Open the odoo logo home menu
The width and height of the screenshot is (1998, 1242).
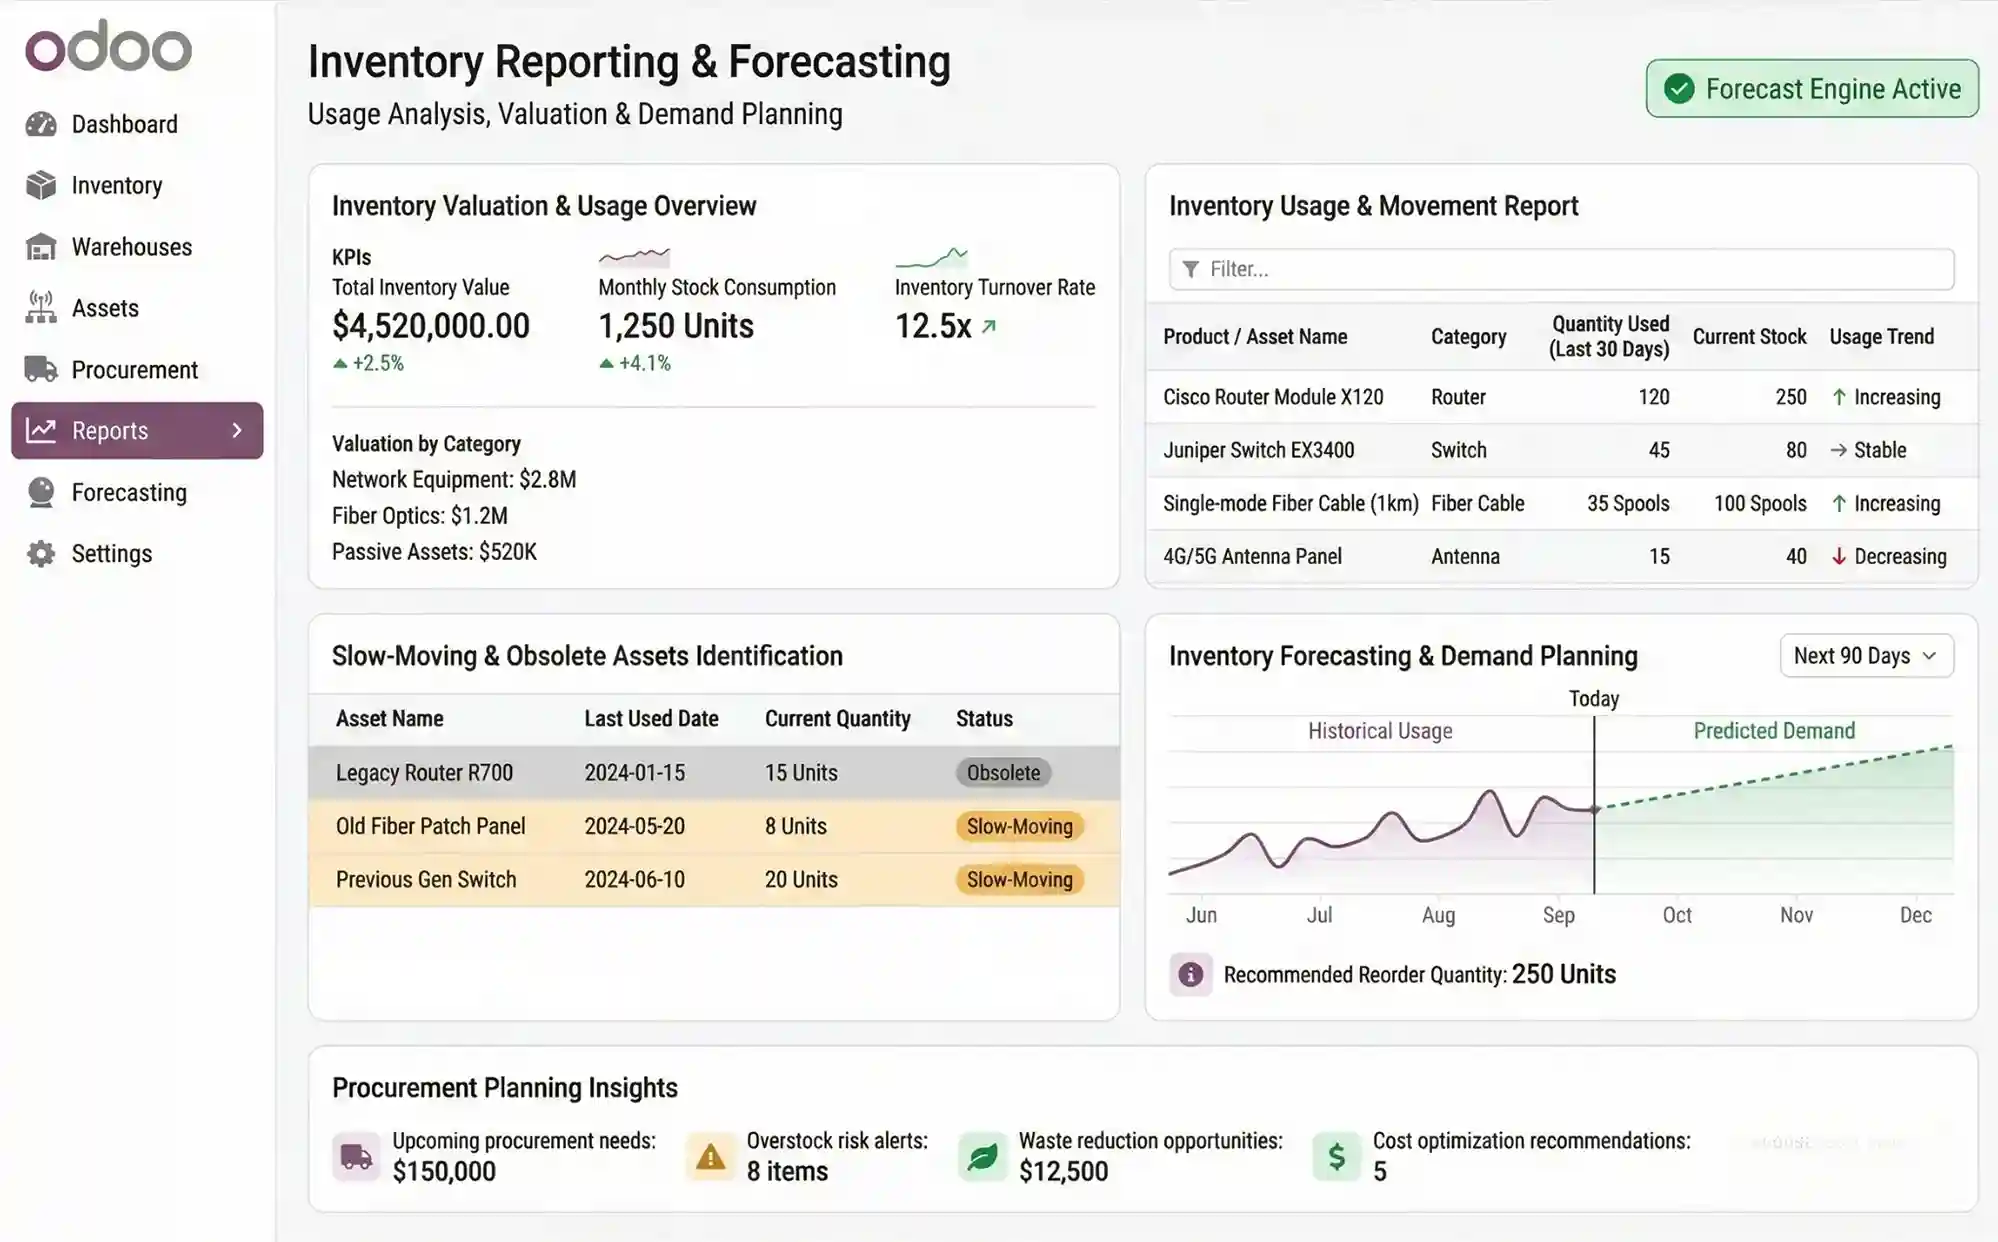point(106,47)
